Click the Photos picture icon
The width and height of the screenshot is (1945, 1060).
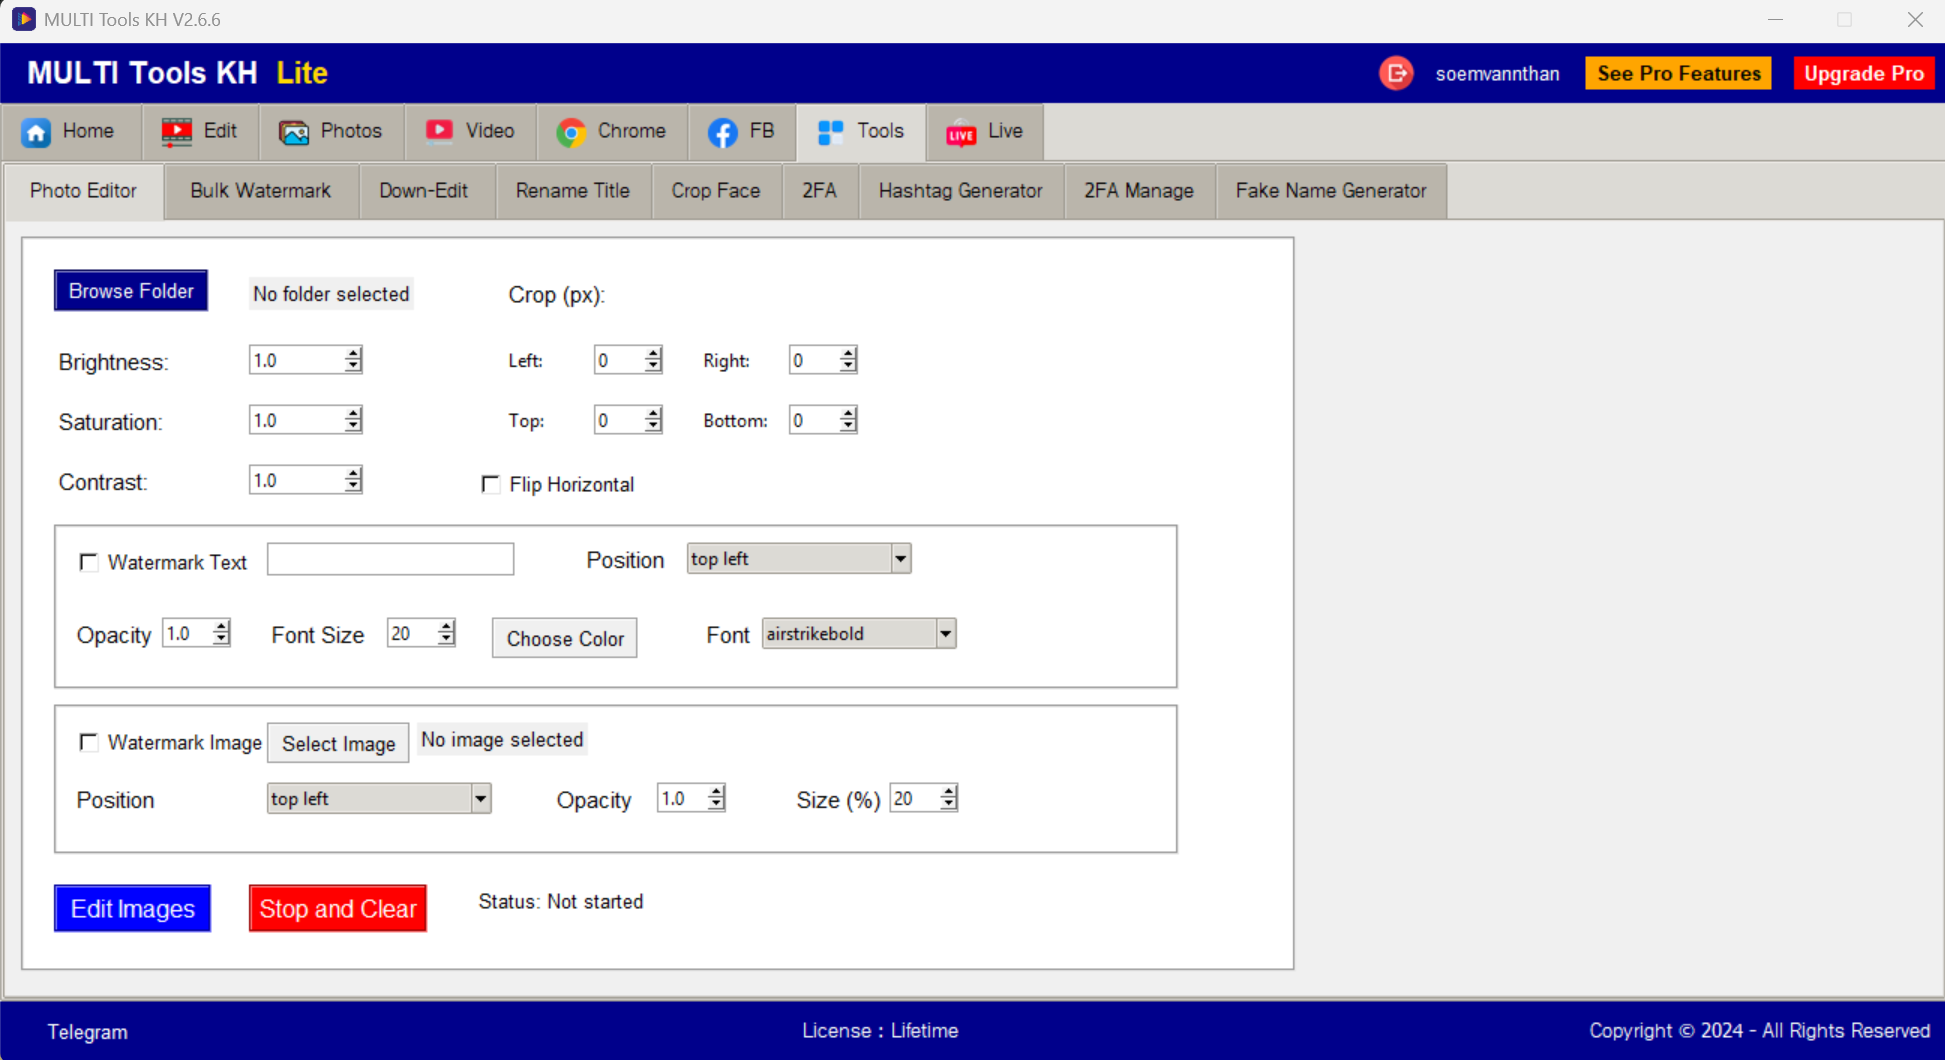click(x=294, y=132)
